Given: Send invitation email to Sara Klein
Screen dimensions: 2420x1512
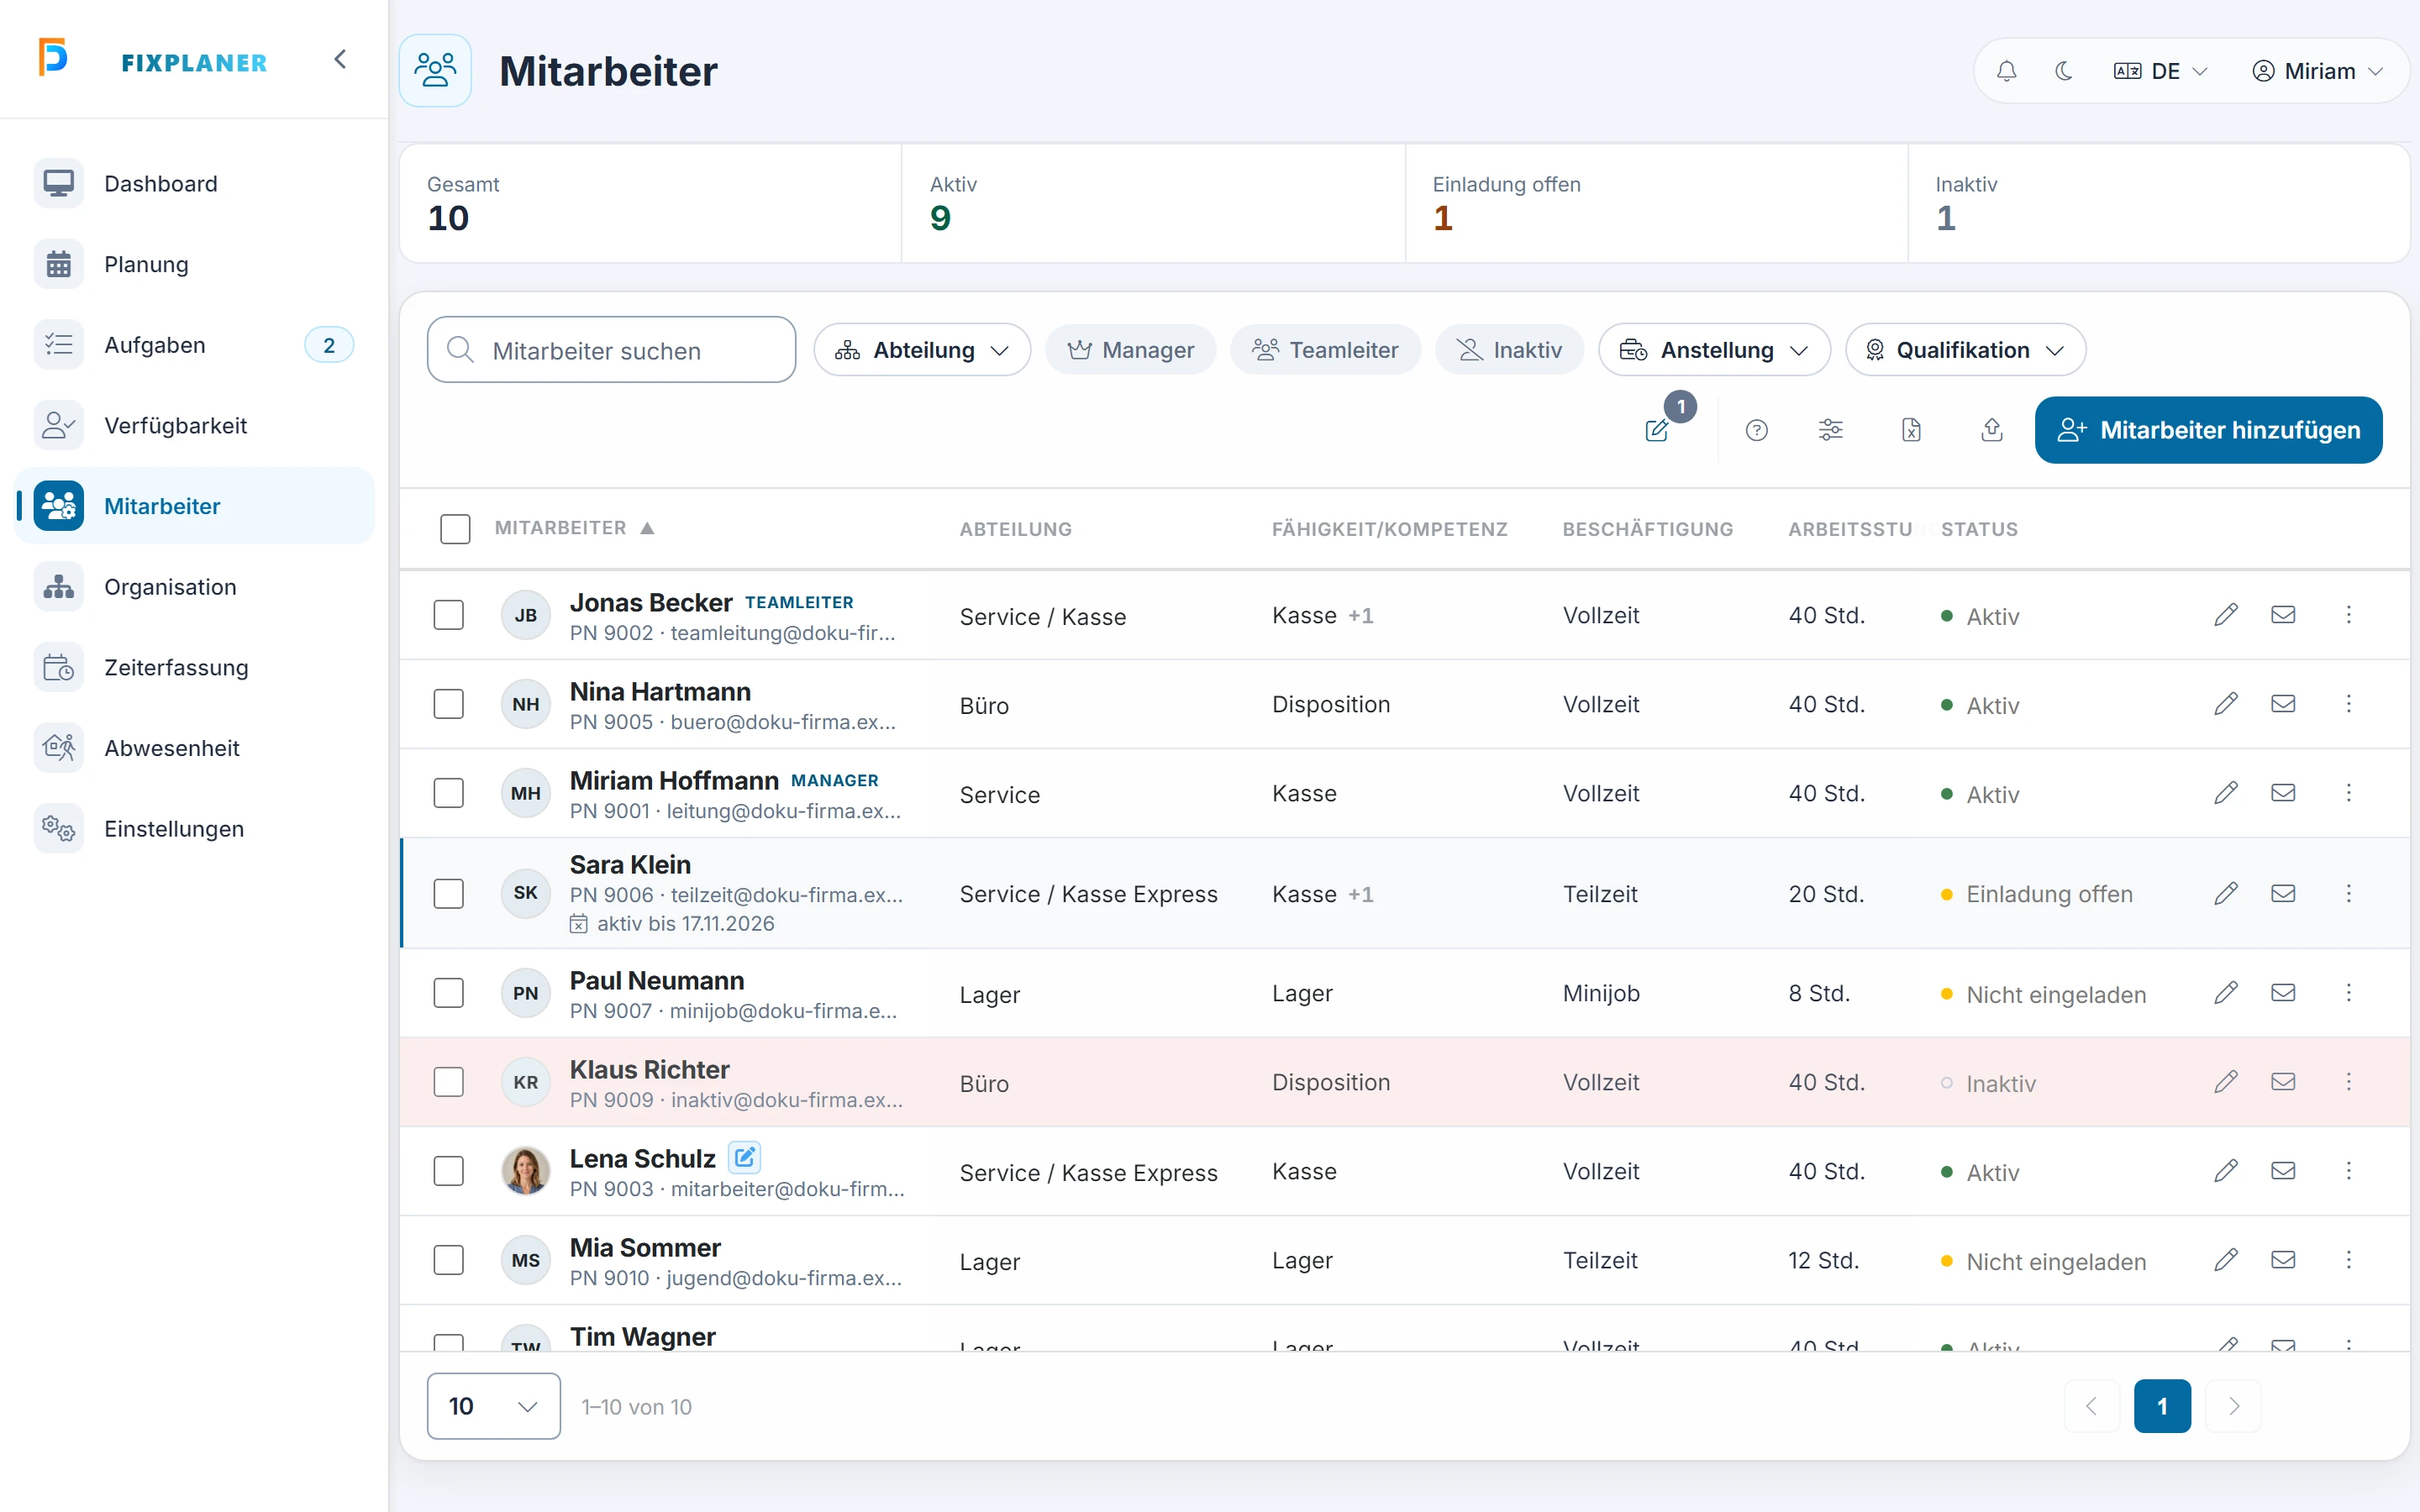Looking at the screenshot, I should pos(2283,893).
